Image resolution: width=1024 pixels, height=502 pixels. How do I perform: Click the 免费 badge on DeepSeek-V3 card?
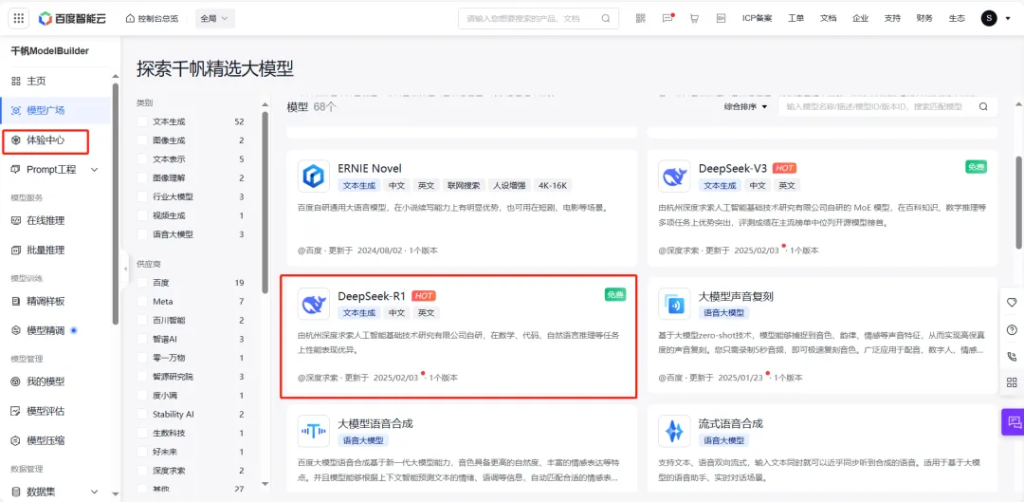[x=976, y=167]
